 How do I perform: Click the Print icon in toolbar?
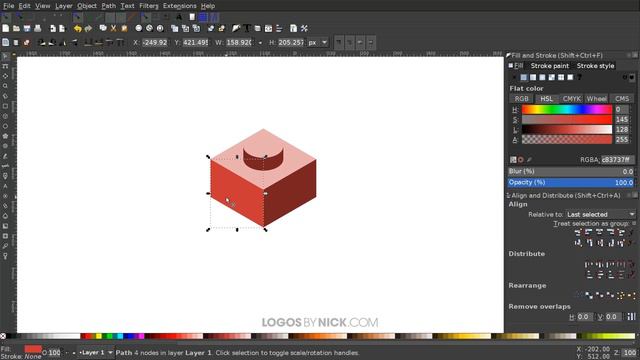38,28
